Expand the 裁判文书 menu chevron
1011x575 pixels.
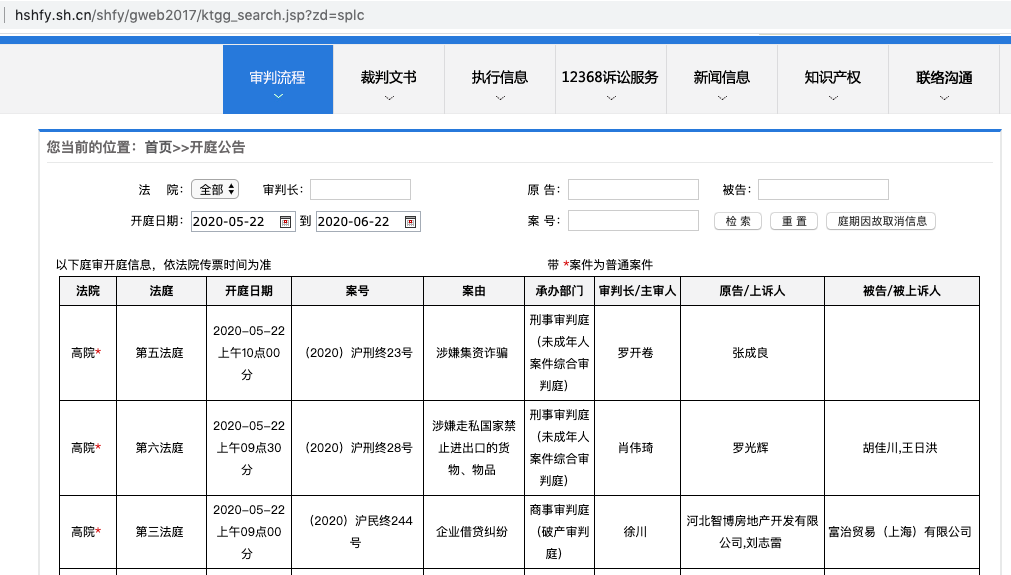click(389, 97)
